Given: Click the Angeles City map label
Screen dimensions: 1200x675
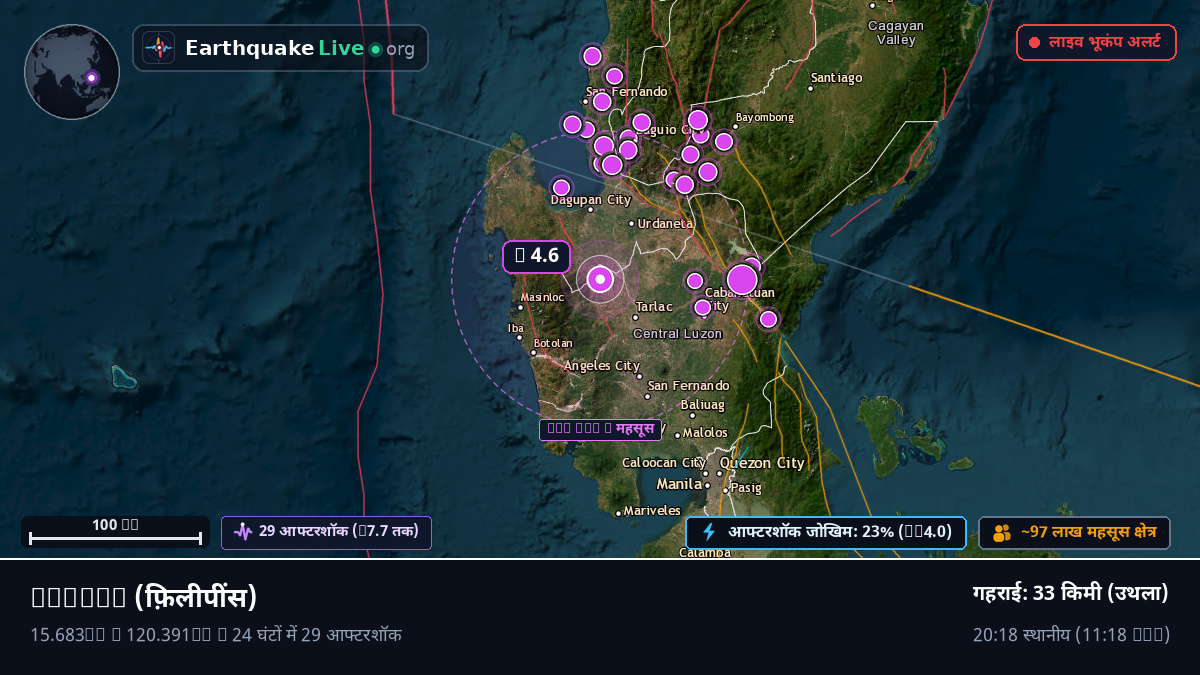Looking at the screenshot, I should [602, 366].
